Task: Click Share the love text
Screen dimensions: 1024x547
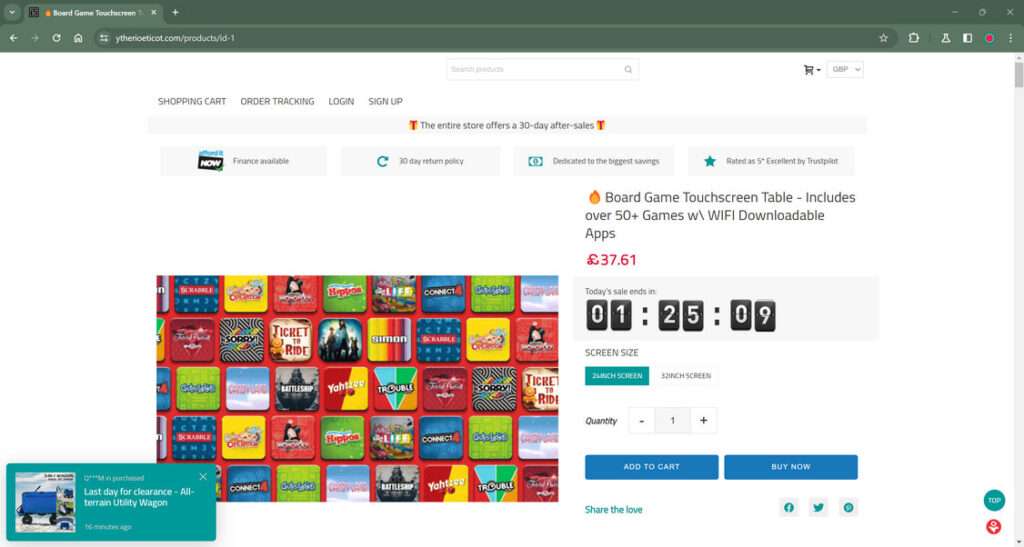Action: point(614,510)
